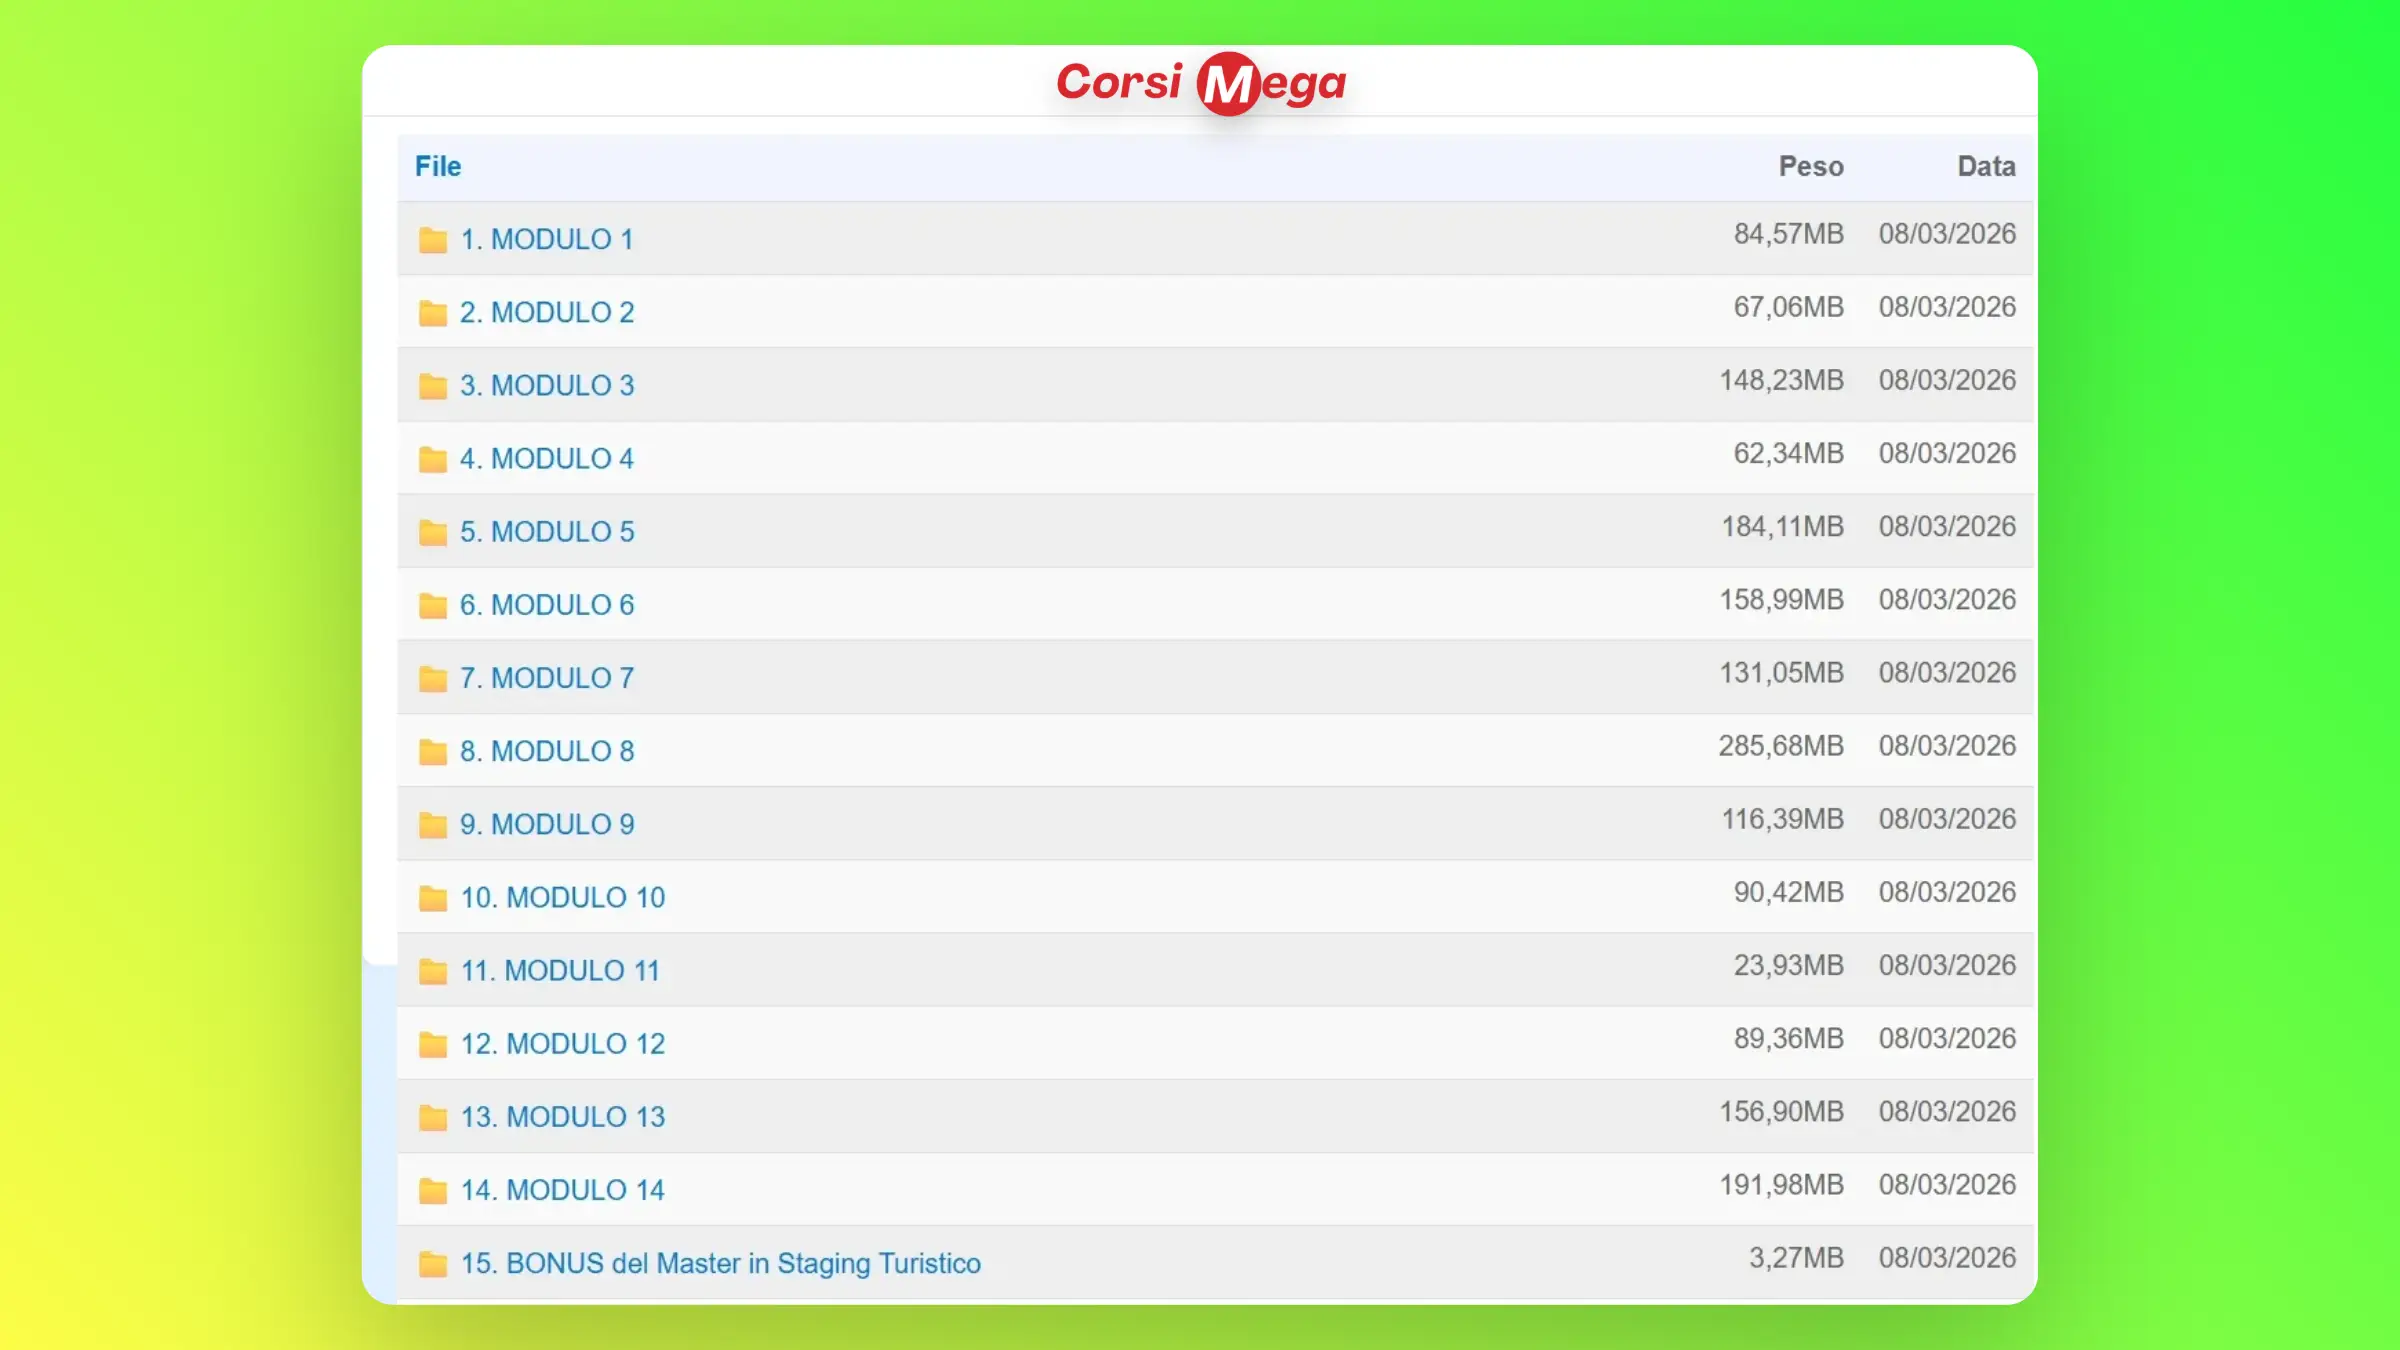
Task: Click the BONUS folder icon
Action: (432, 1264)
